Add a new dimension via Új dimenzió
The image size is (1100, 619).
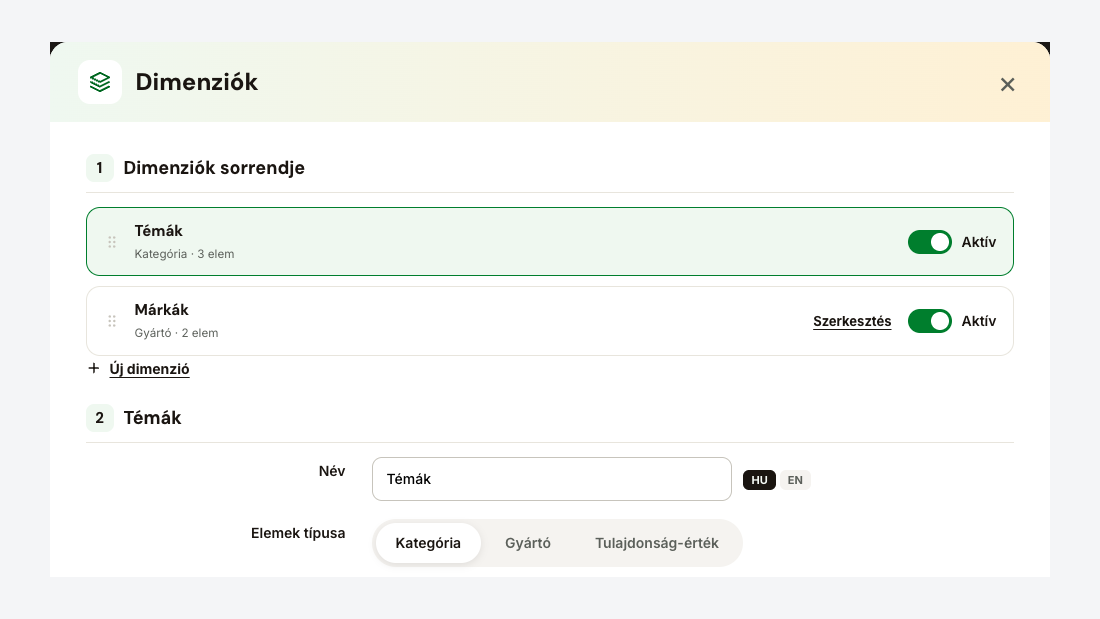149,369
